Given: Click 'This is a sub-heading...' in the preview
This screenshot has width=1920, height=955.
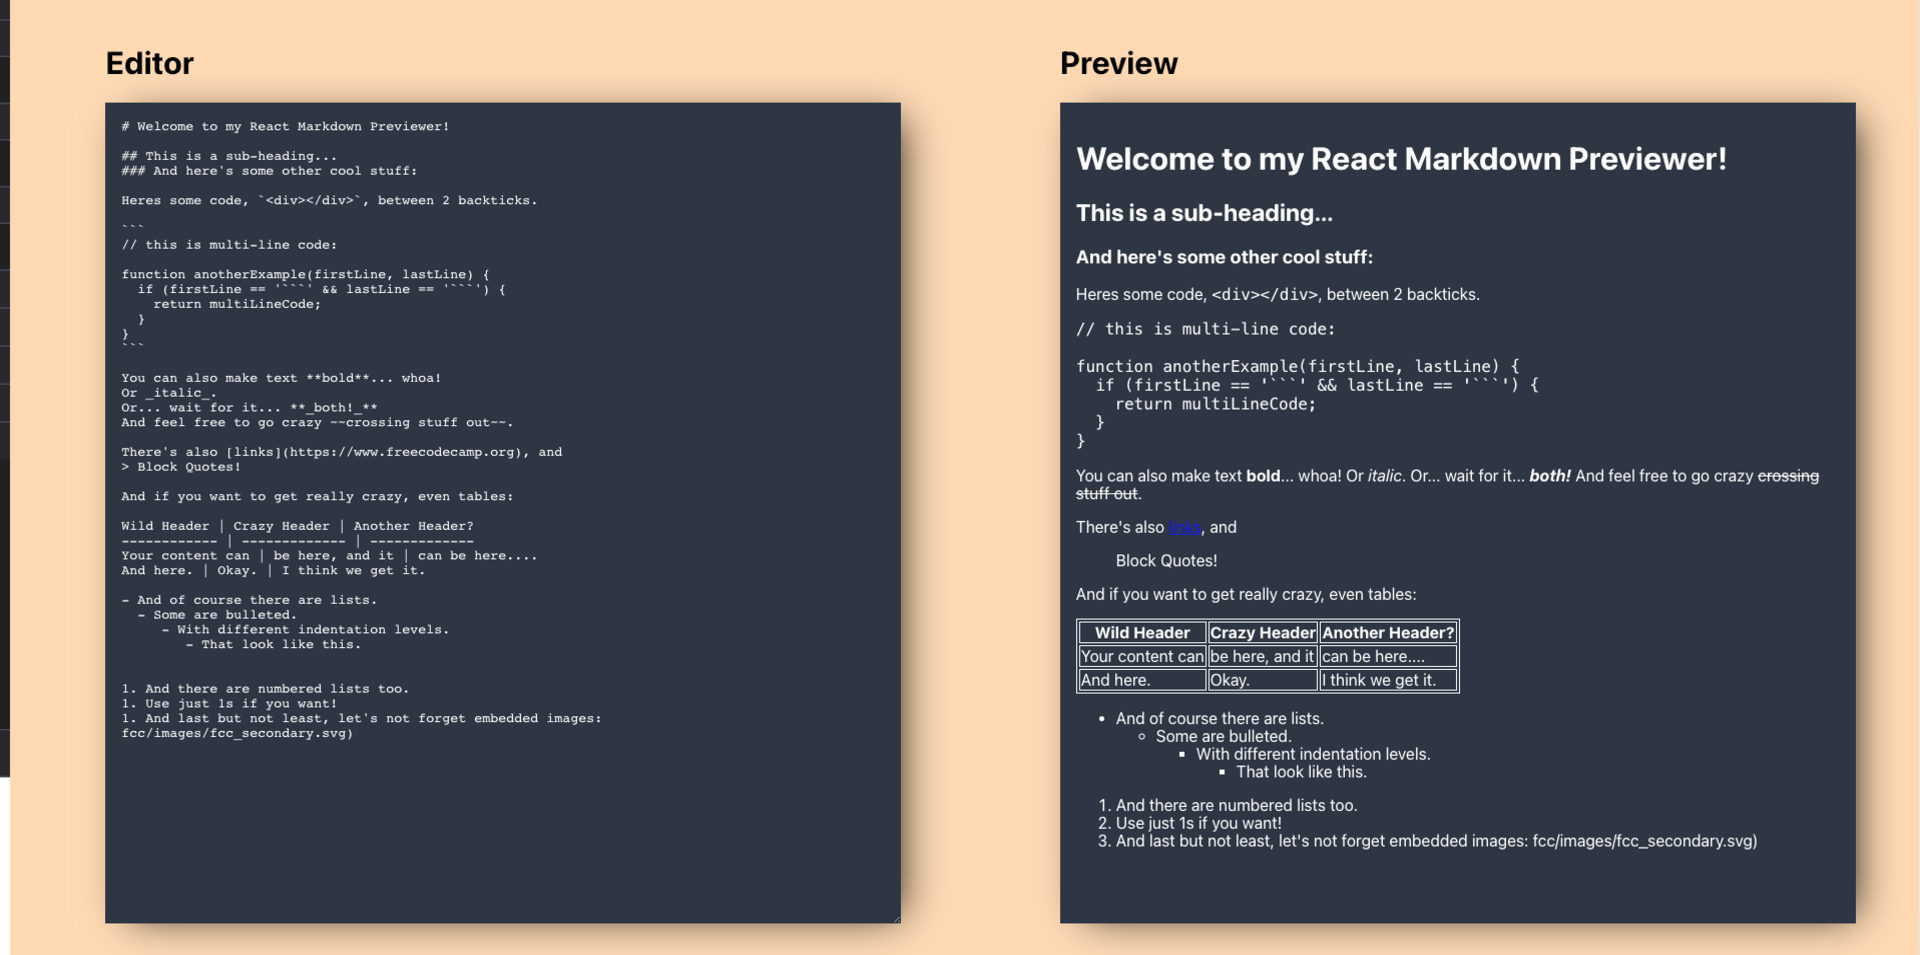Looking at the screenshot, I should pos(1204,213).
